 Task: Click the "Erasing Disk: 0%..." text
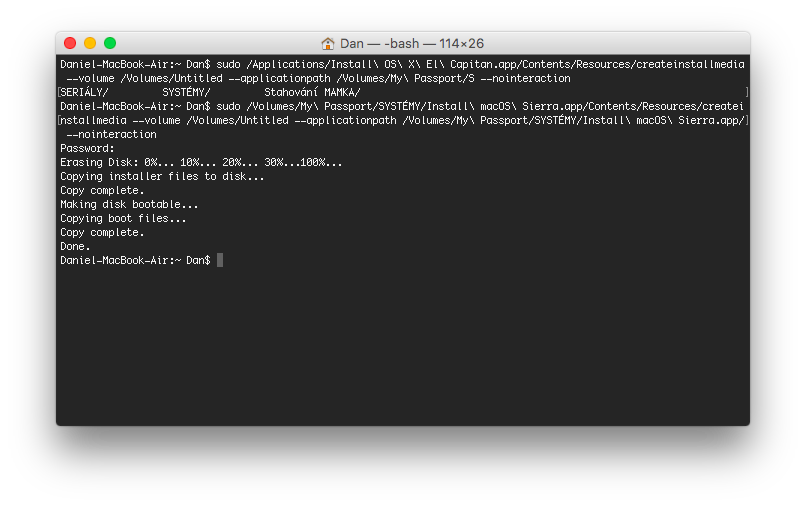[x=108, y=162]
